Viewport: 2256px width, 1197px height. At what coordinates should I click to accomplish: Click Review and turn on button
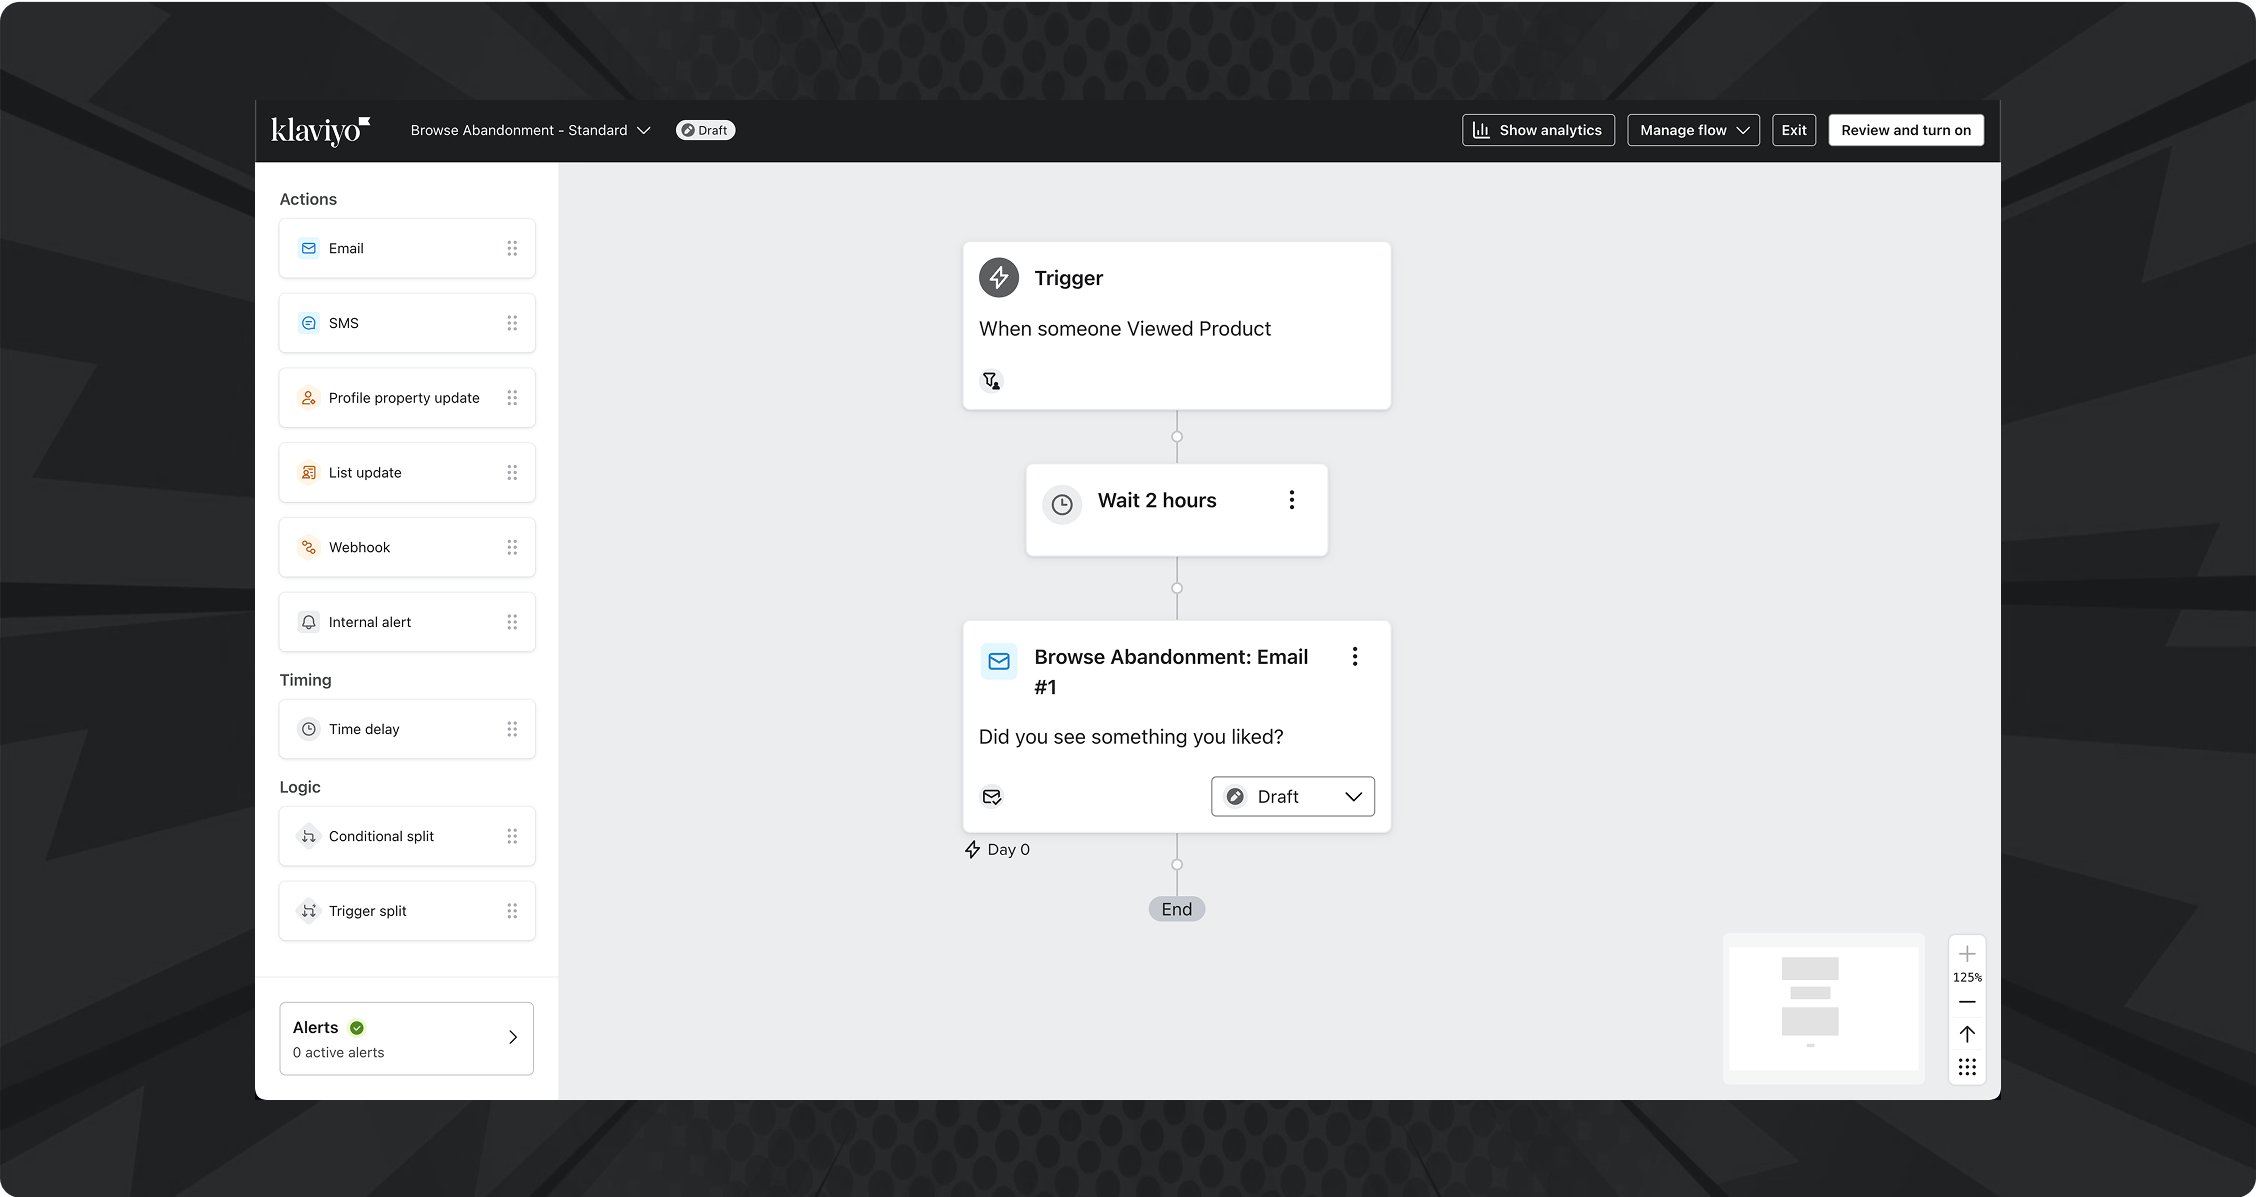[1905, 130]
